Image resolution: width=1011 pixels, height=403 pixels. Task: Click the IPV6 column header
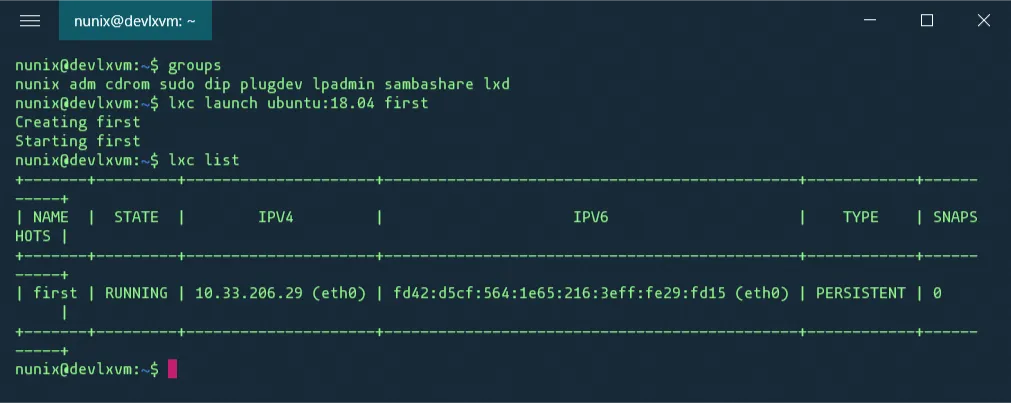[590, 217]
